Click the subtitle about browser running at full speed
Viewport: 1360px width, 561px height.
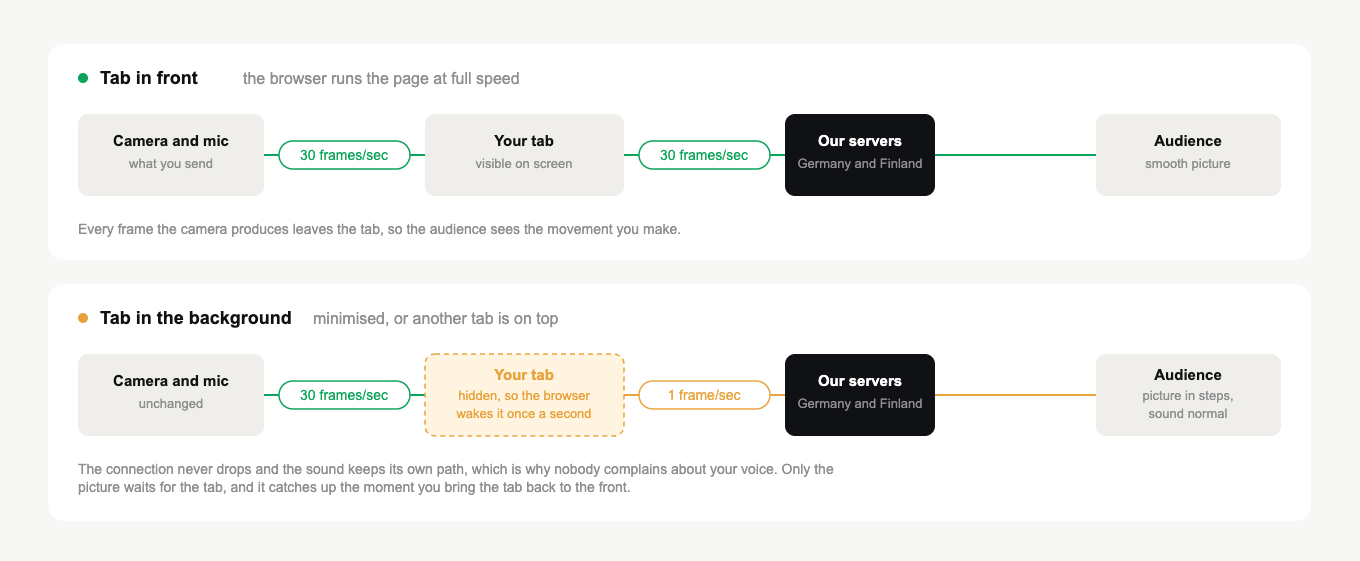tap(381, 78)
